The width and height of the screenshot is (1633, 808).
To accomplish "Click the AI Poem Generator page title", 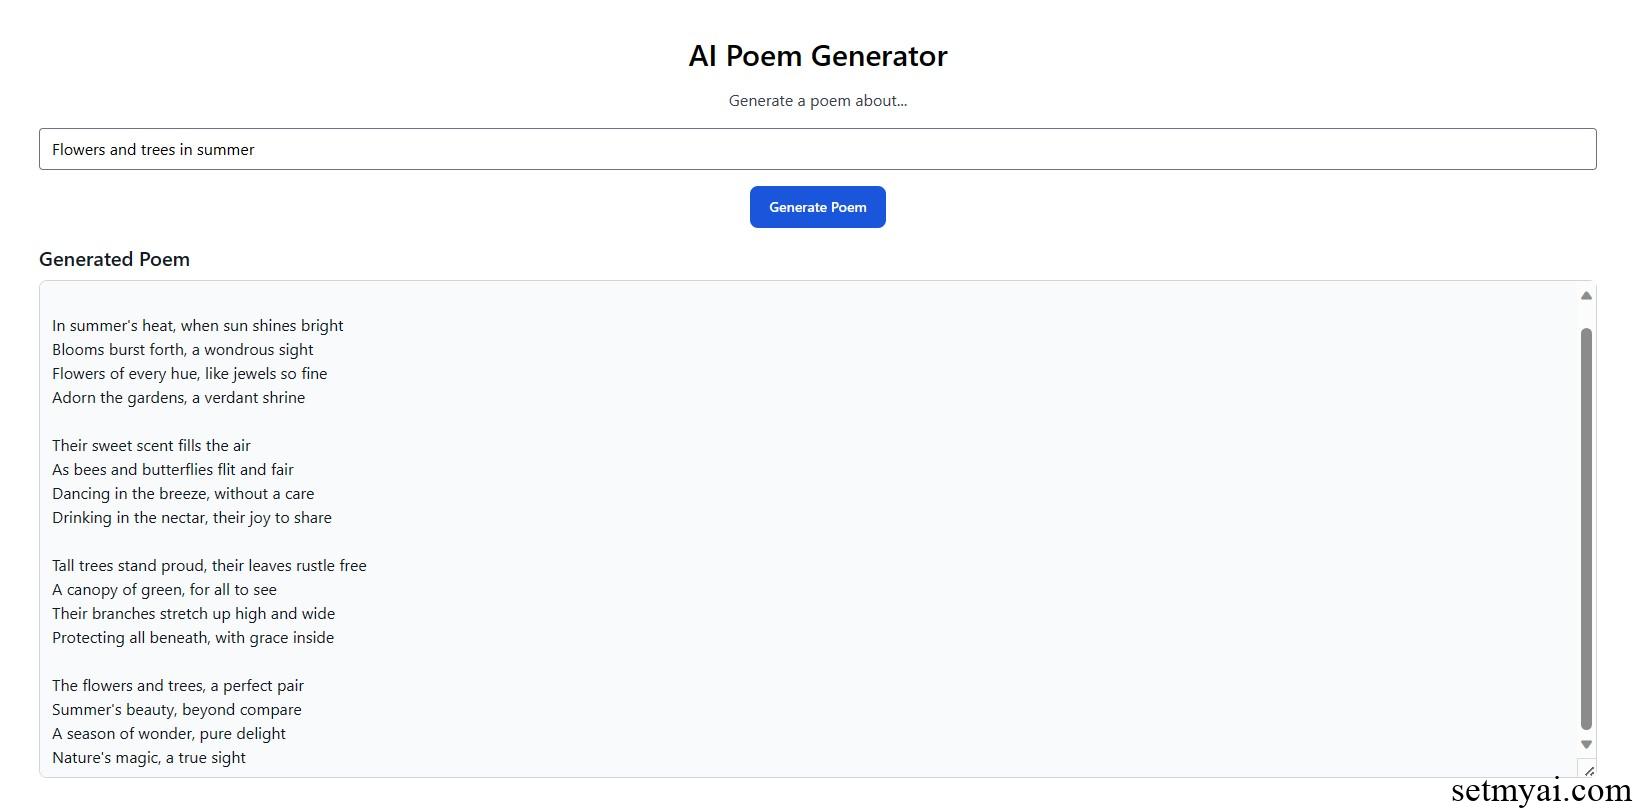I will tap(816, 56).
